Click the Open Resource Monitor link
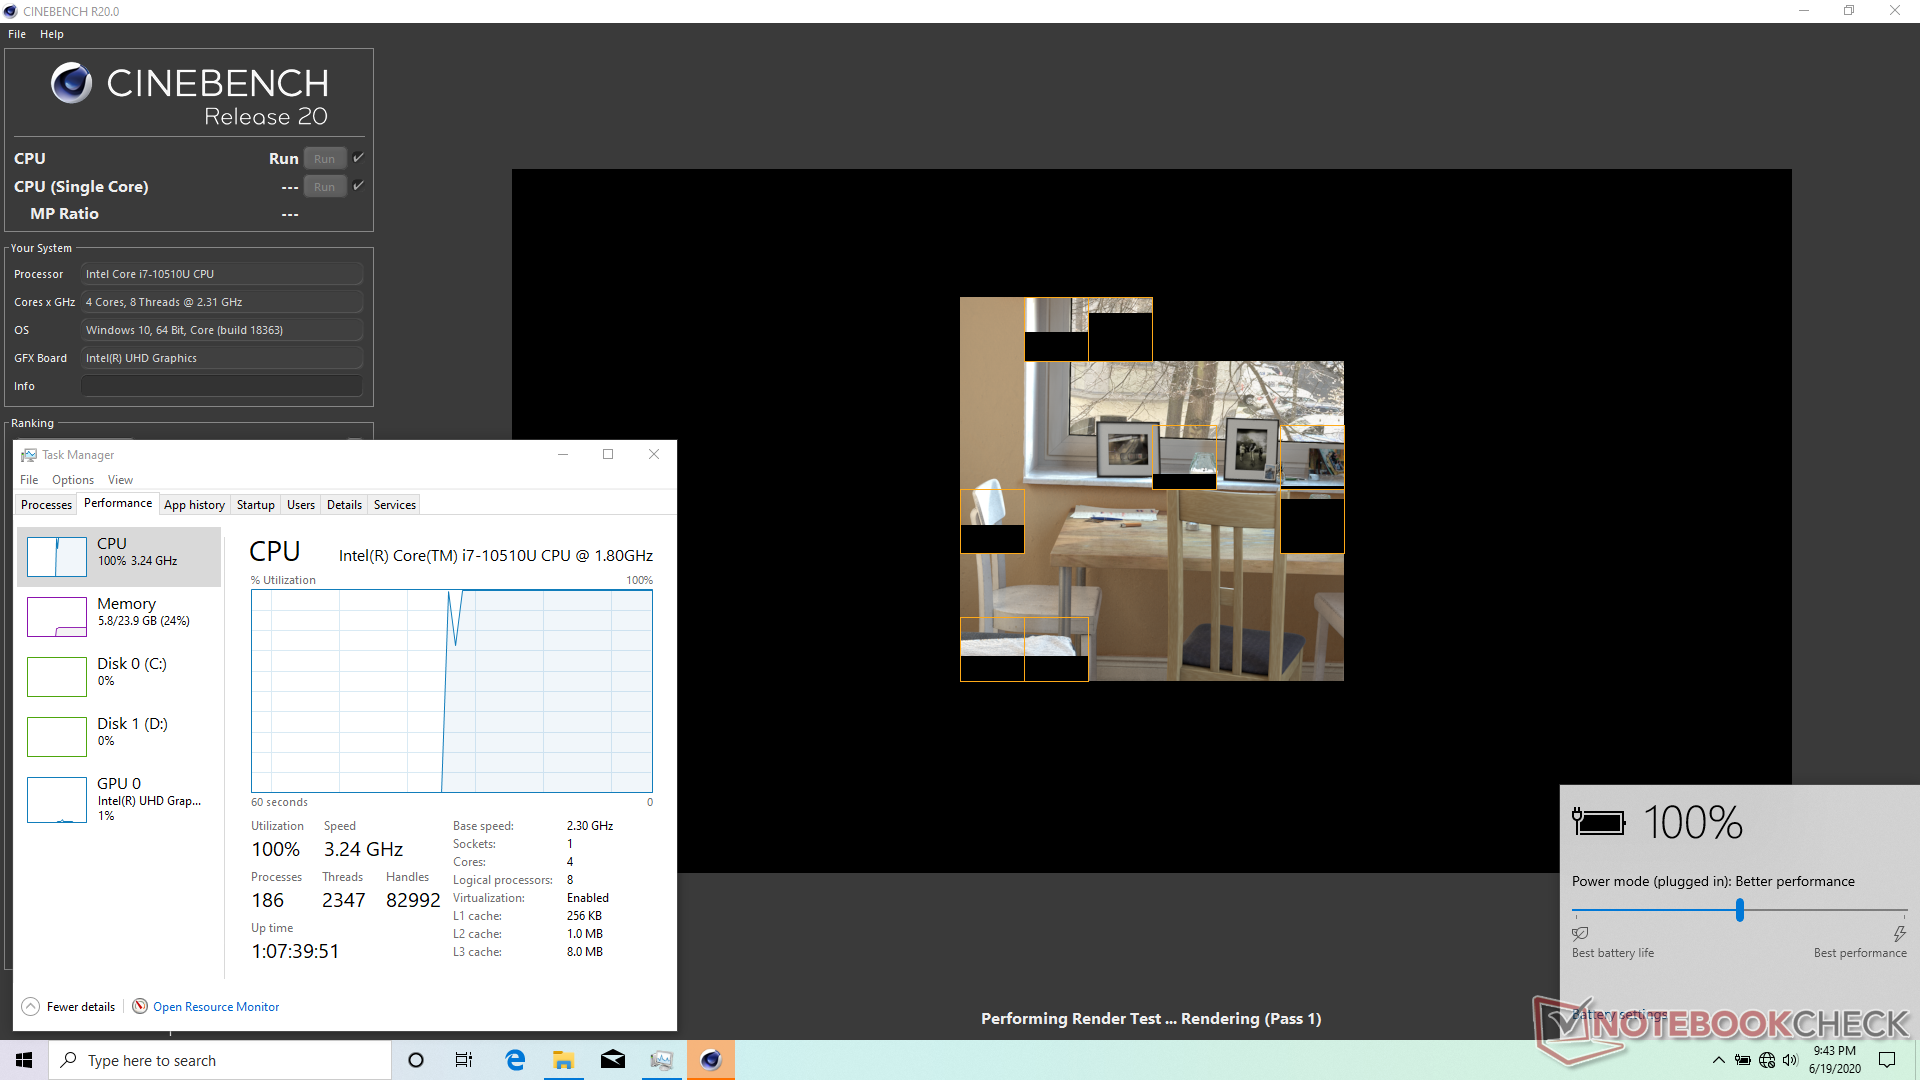 215,1007
